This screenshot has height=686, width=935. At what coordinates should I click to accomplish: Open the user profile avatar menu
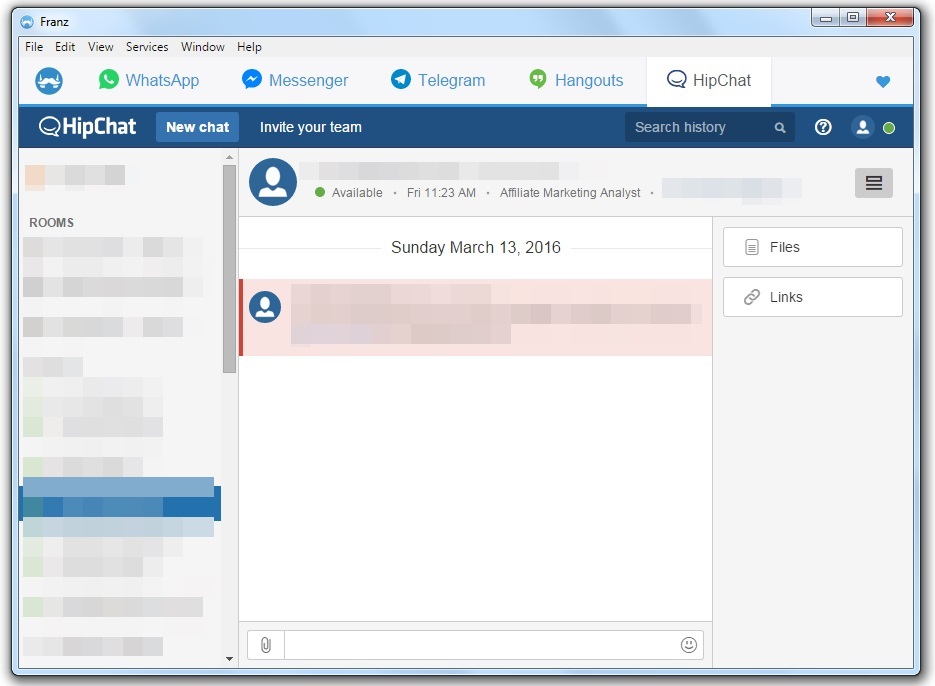(x=862, y=127)
